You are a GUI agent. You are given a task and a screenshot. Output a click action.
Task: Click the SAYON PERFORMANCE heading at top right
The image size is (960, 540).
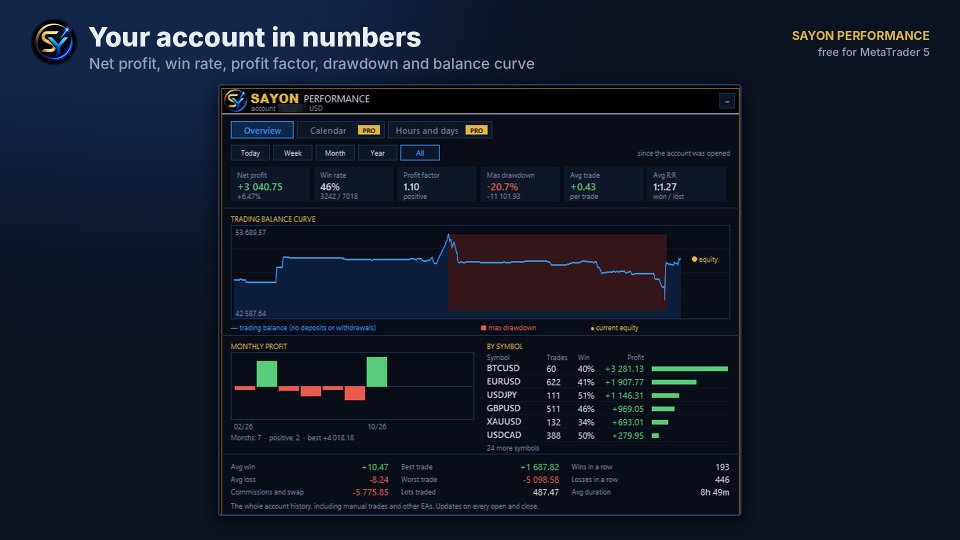tap(861, 36)
